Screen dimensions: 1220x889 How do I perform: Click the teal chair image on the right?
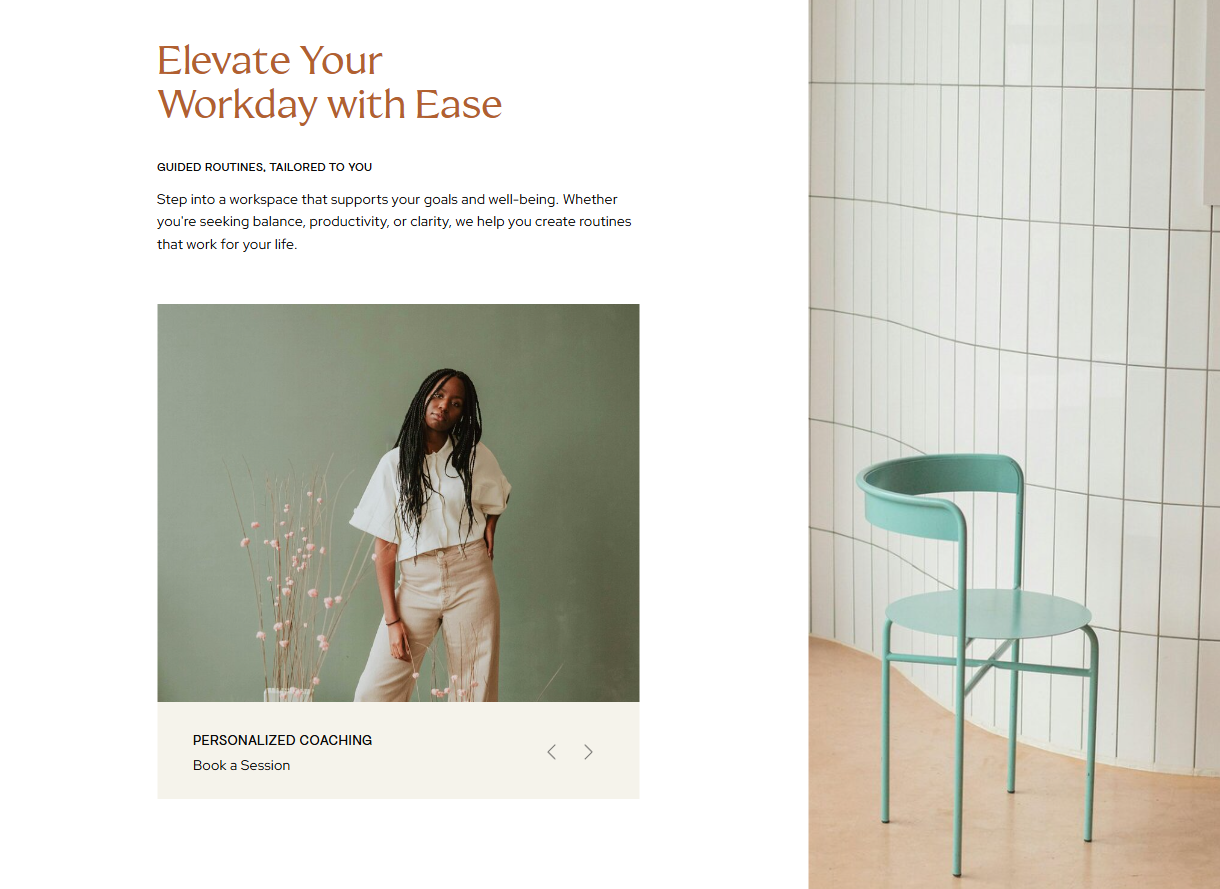coord(1014,444)
